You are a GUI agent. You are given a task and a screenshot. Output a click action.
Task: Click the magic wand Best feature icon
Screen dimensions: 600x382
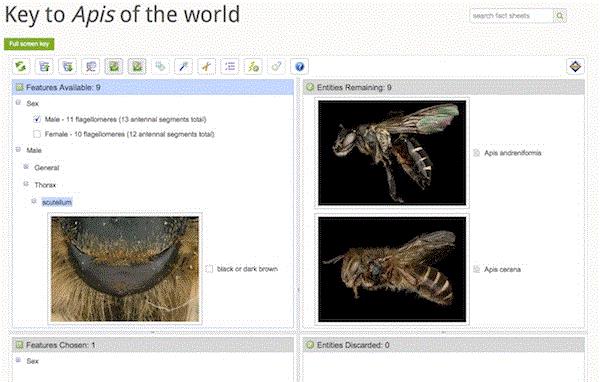click(x=183, y=67)
